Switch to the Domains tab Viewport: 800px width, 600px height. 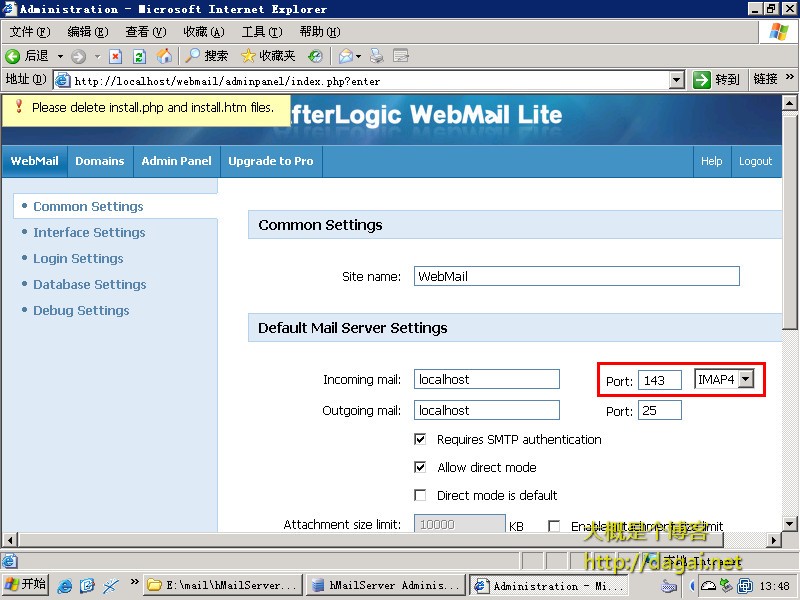coord(100,161)
